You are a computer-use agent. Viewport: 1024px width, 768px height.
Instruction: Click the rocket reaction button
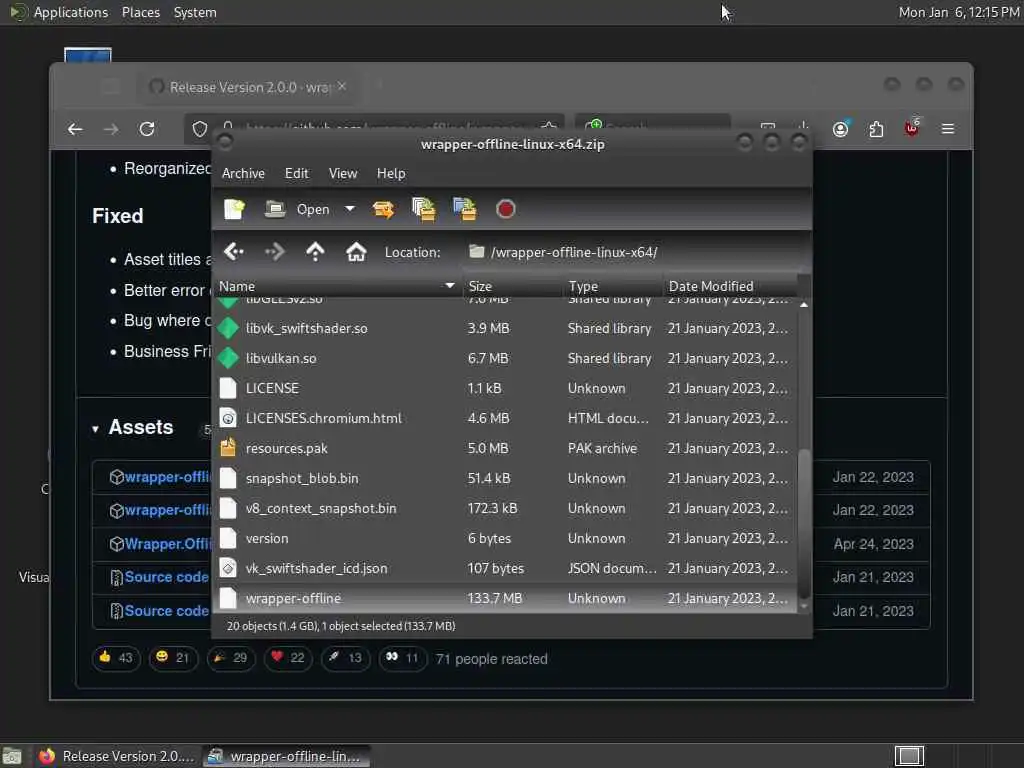(x=345, y=658)
